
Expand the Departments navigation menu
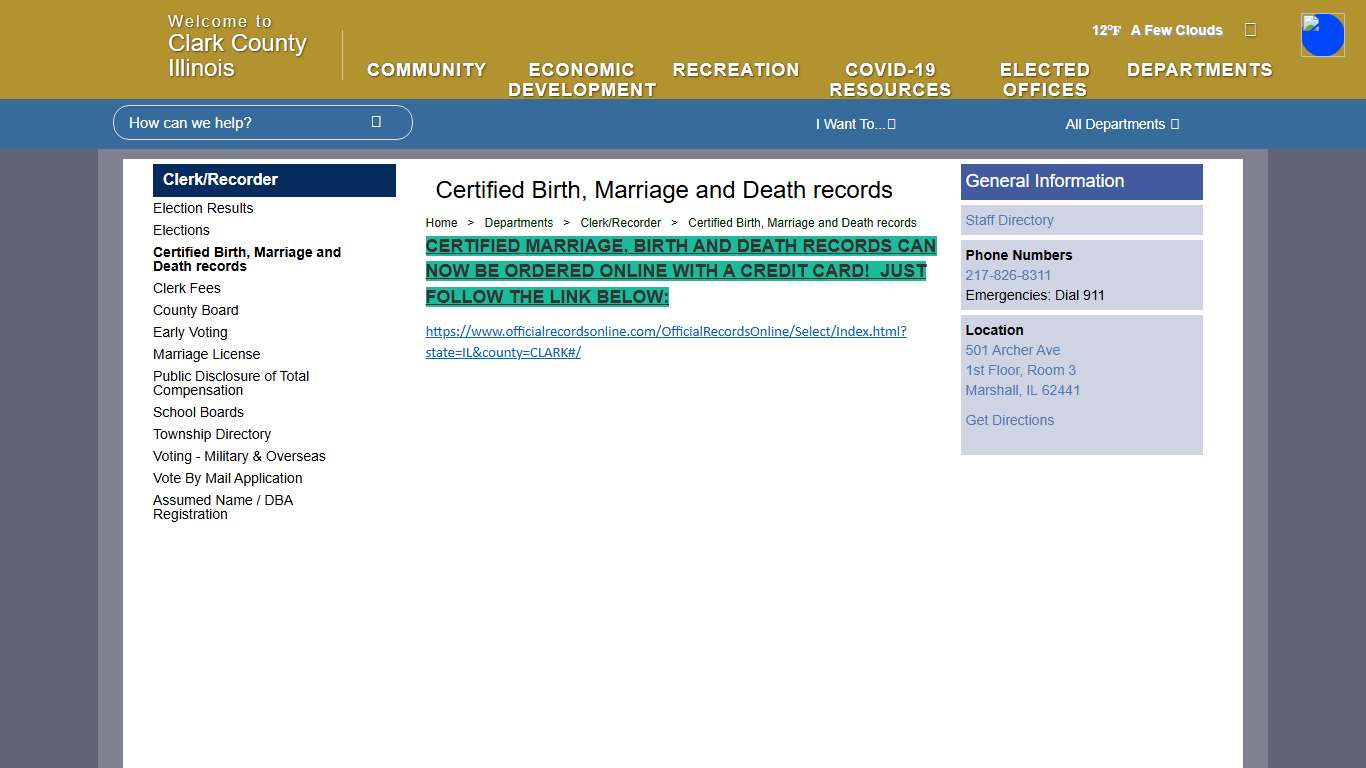1199,70
